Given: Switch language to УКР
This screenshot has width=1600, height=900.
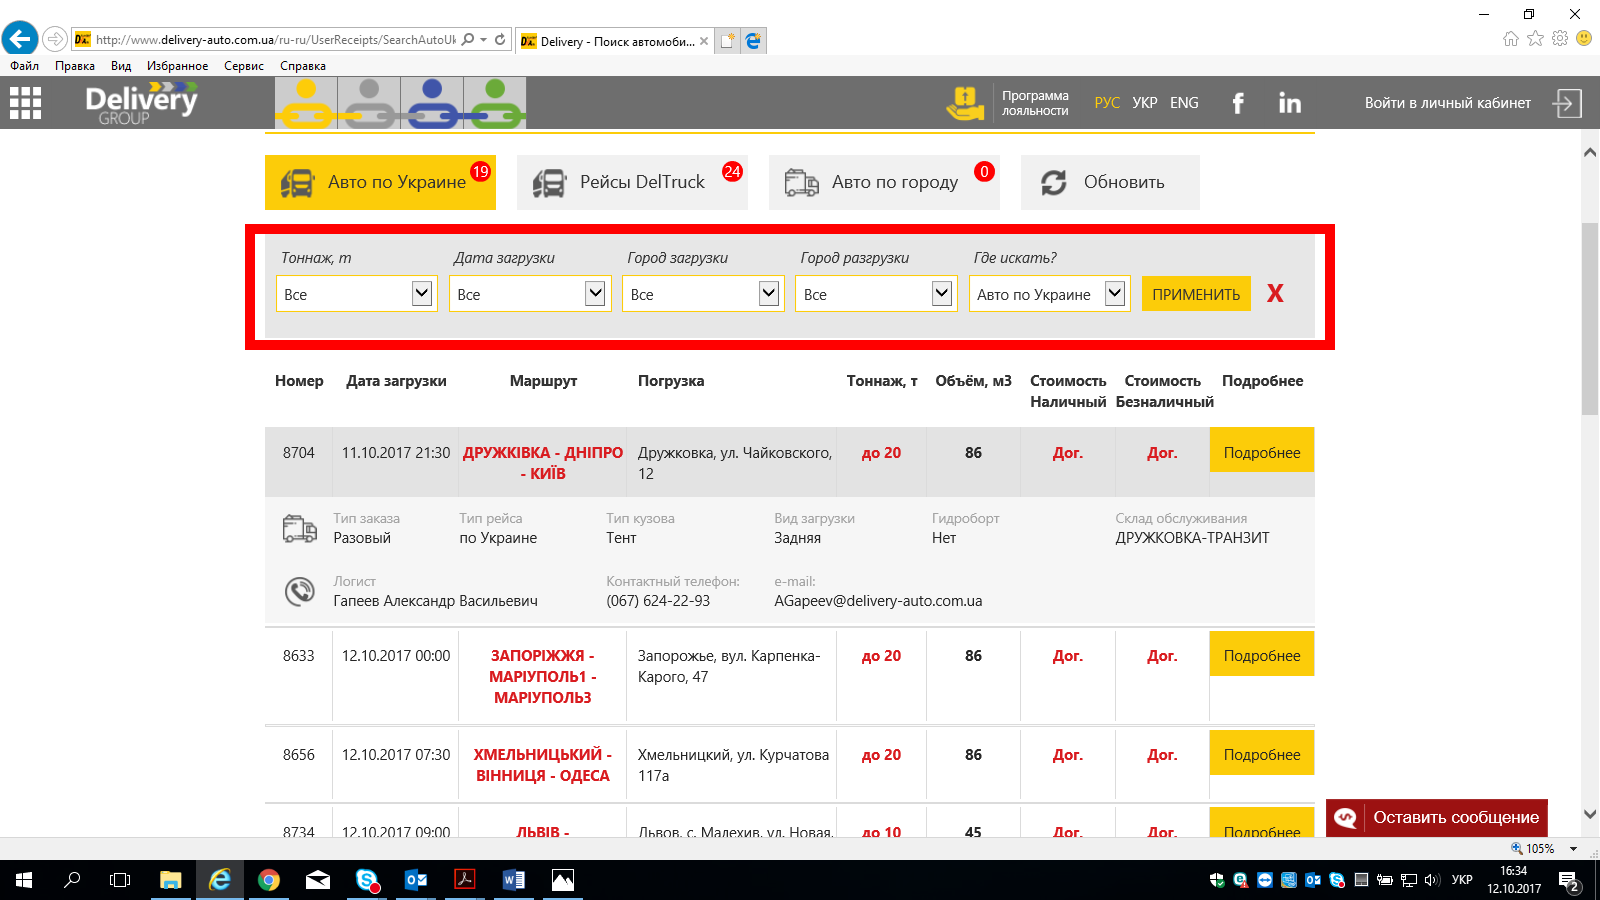Looking at the screenshot, I should pos(1145,103).
